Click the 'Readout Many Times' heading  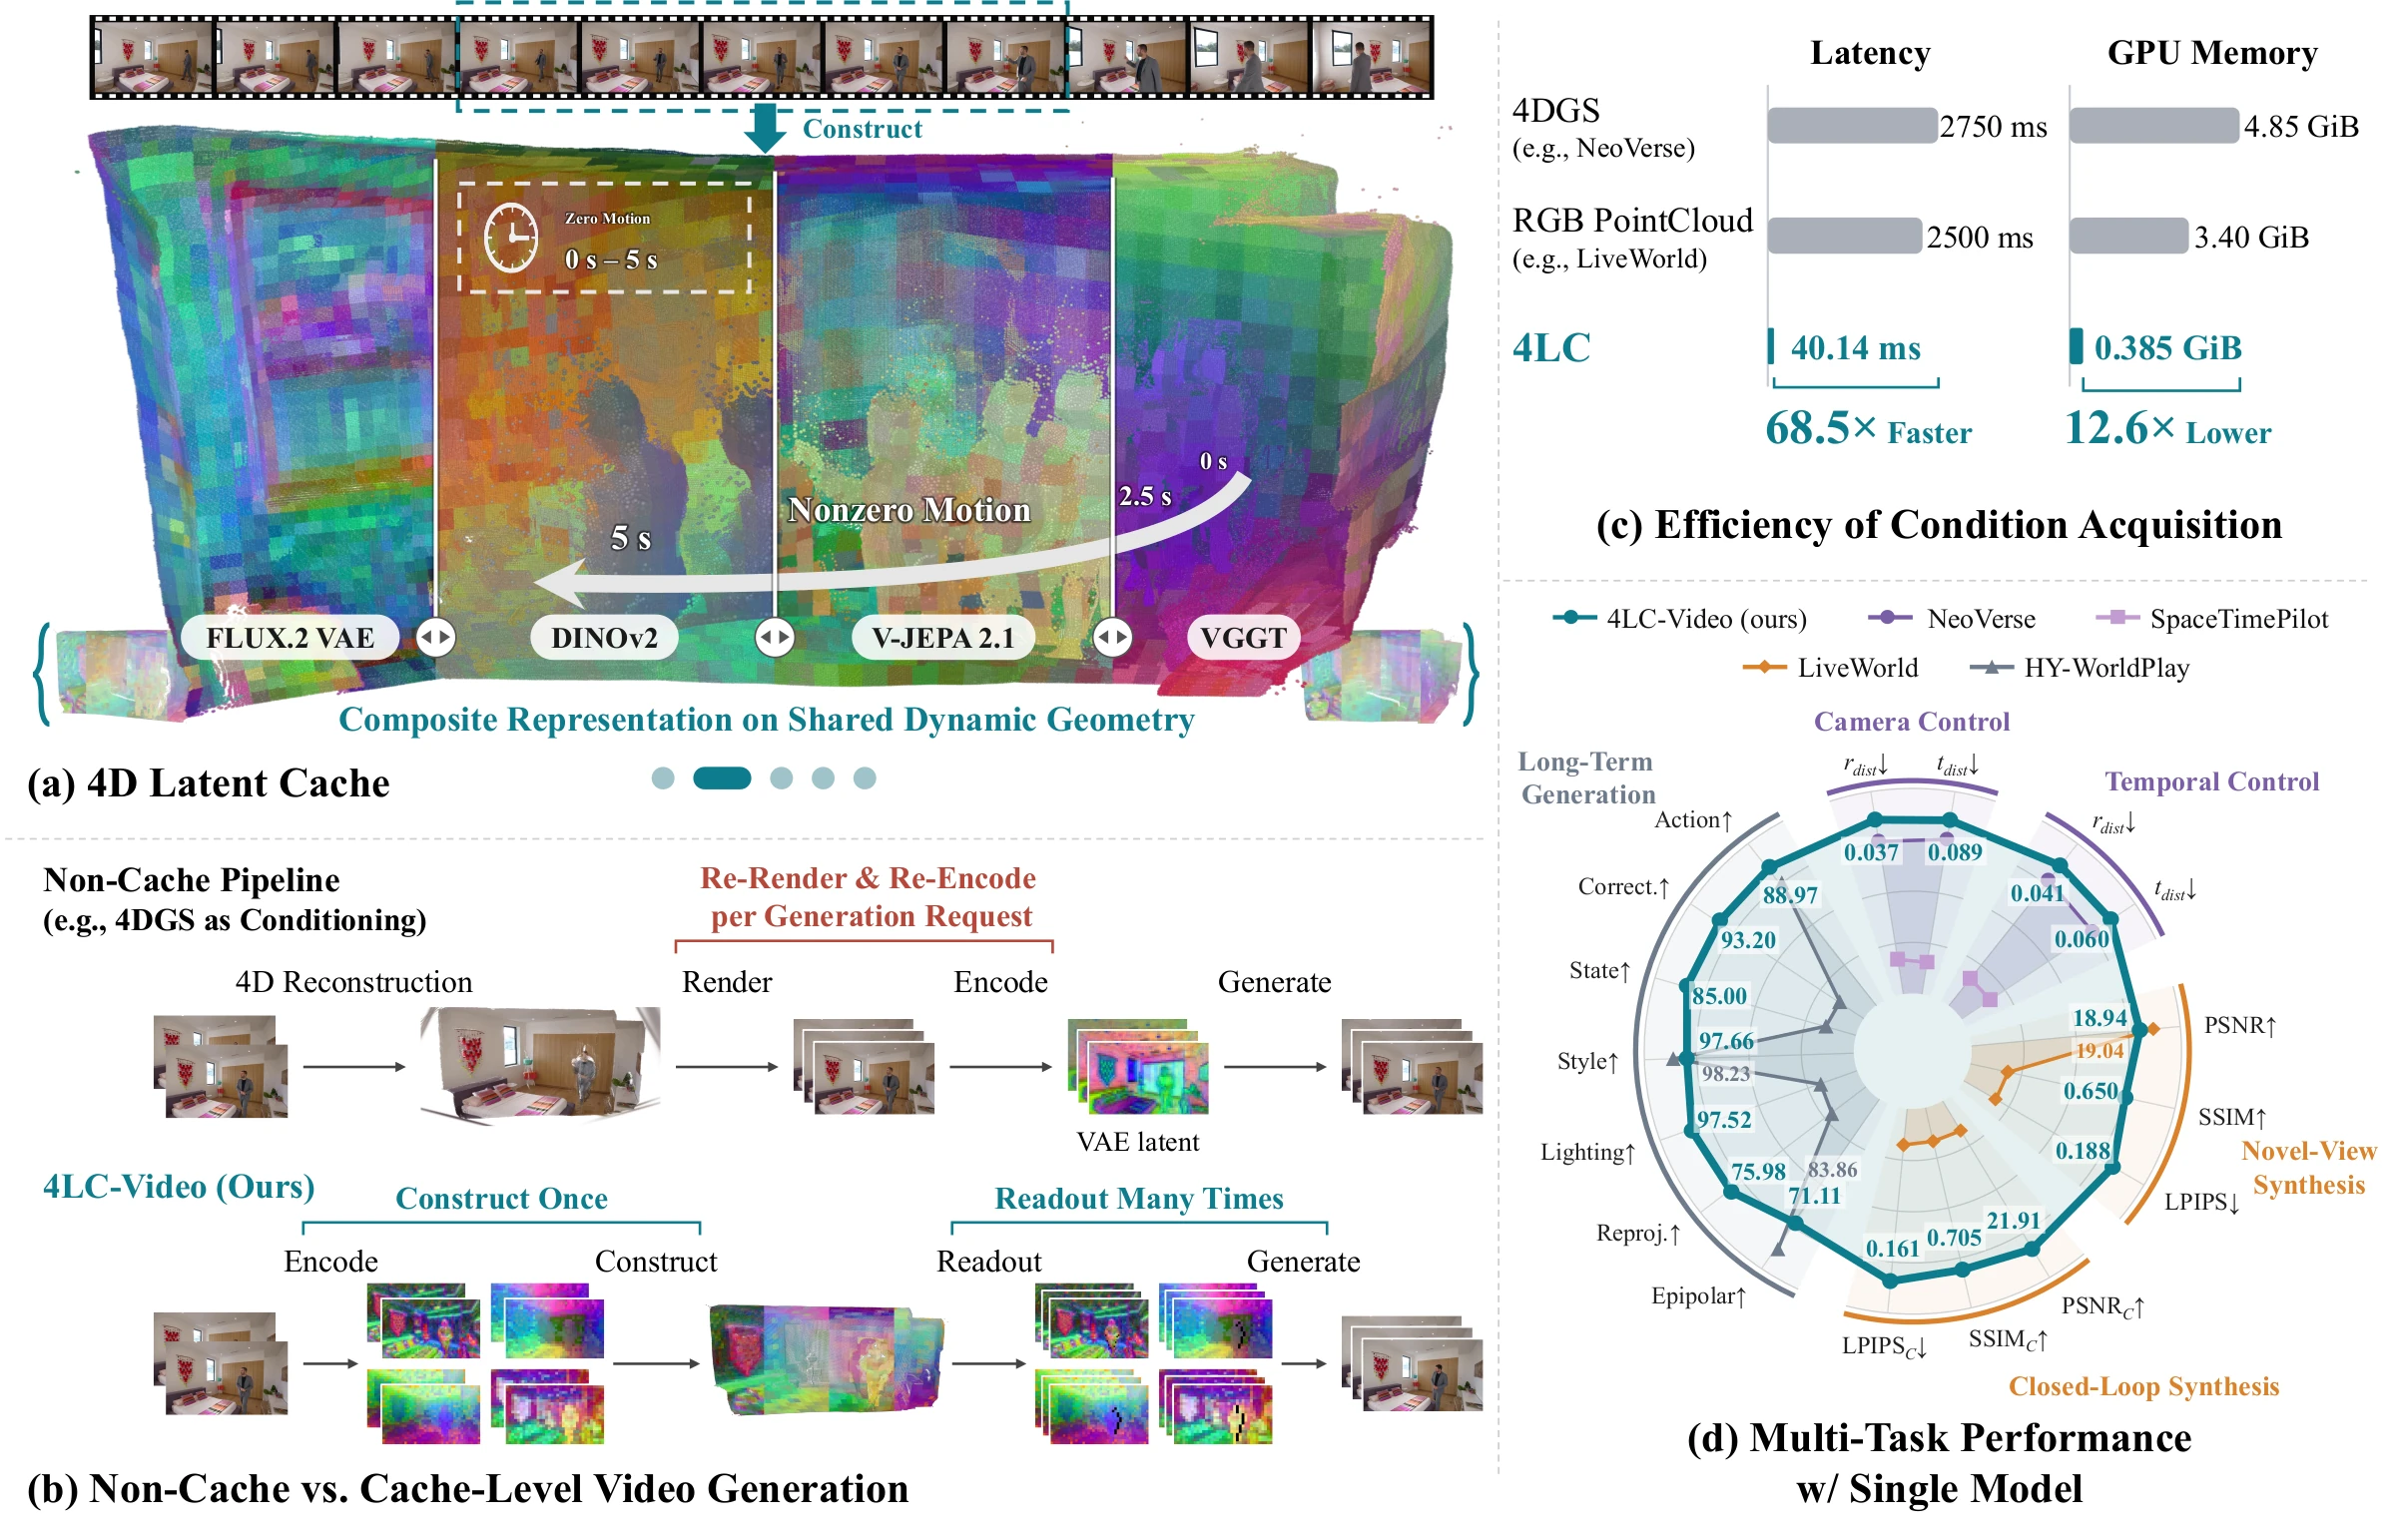(1139, 1198)
